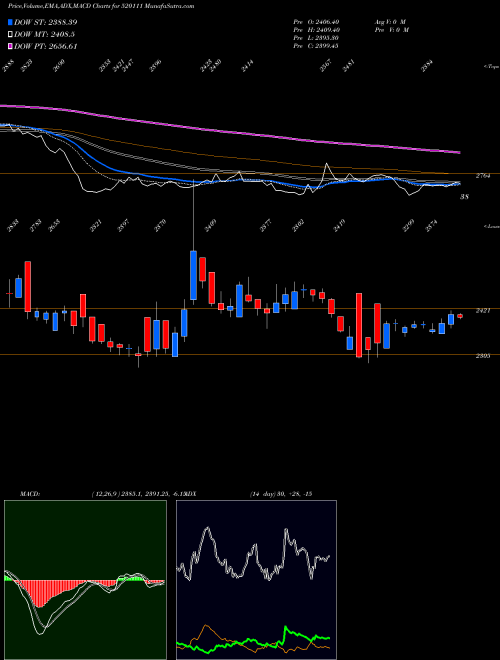Select the 'DOW PT: 2636.61' legend text
Viewport: 500px width, 660px height.
(x=45, y=46)
